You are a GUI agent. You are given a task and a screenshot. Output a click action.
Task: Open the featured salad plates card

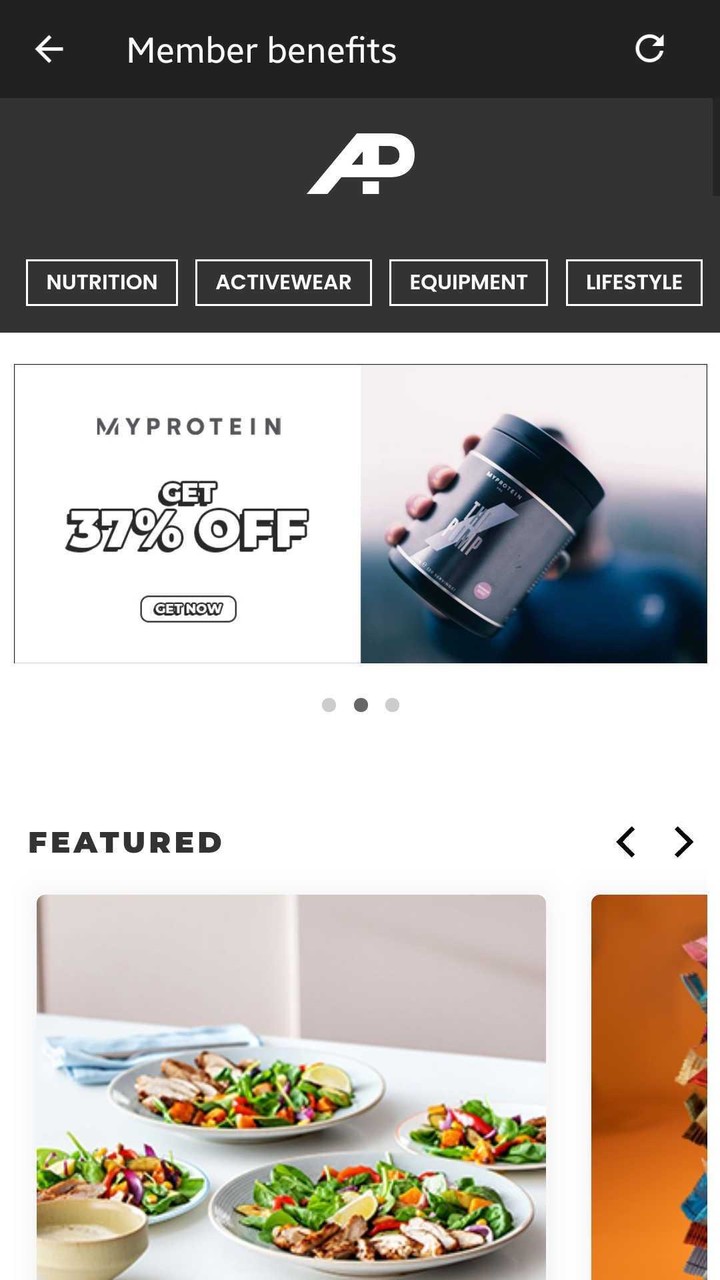click(x=291, y=1087)
